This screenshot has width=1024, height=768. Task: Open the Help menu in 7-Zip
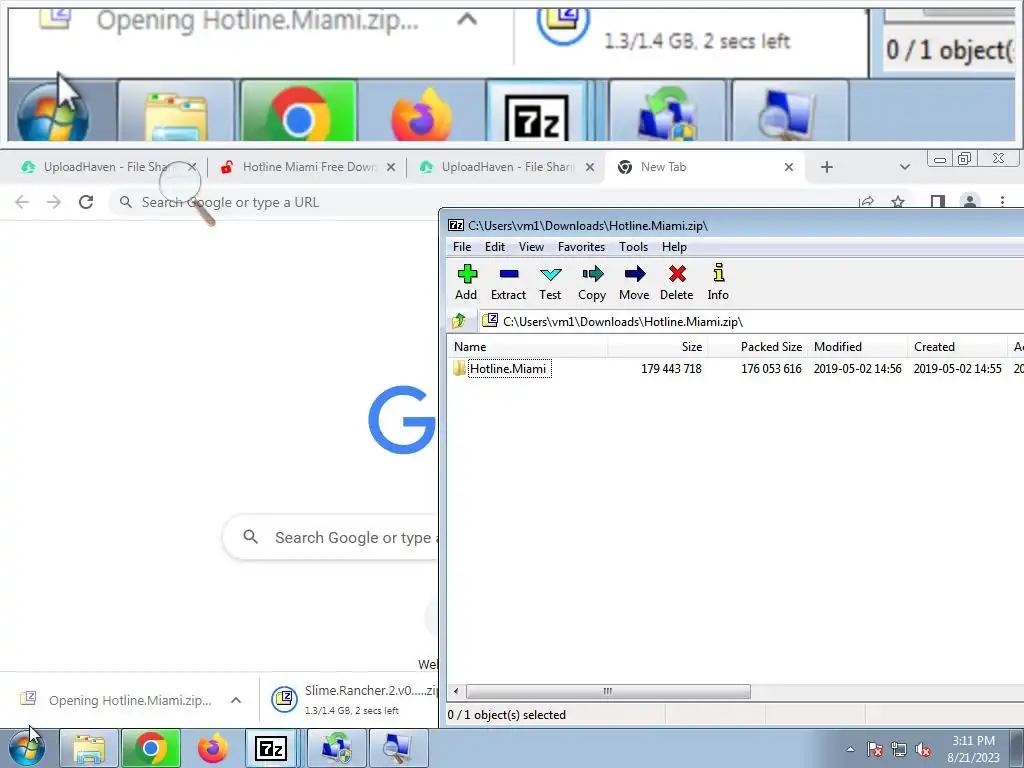coord(674,247)
